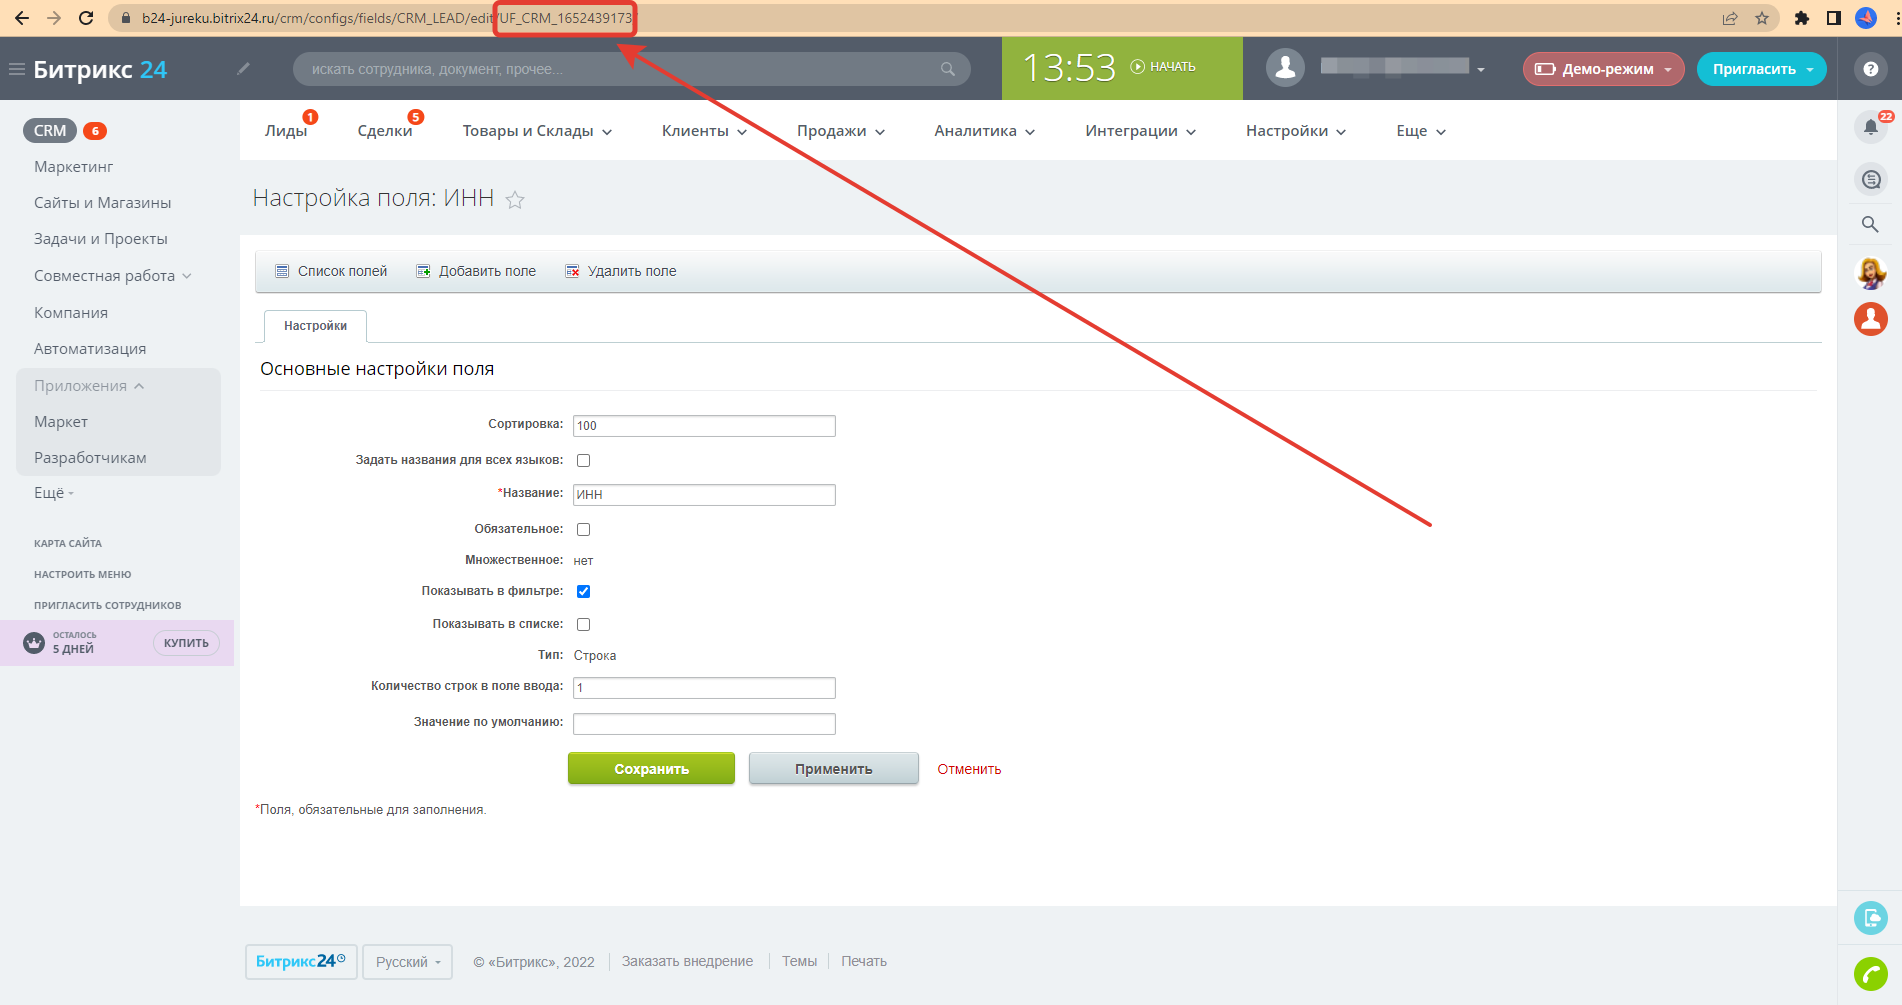The height and width of the screenshot is (1005, 1902).
Task: Click the green Сохранить button
Action: point(651,769)
